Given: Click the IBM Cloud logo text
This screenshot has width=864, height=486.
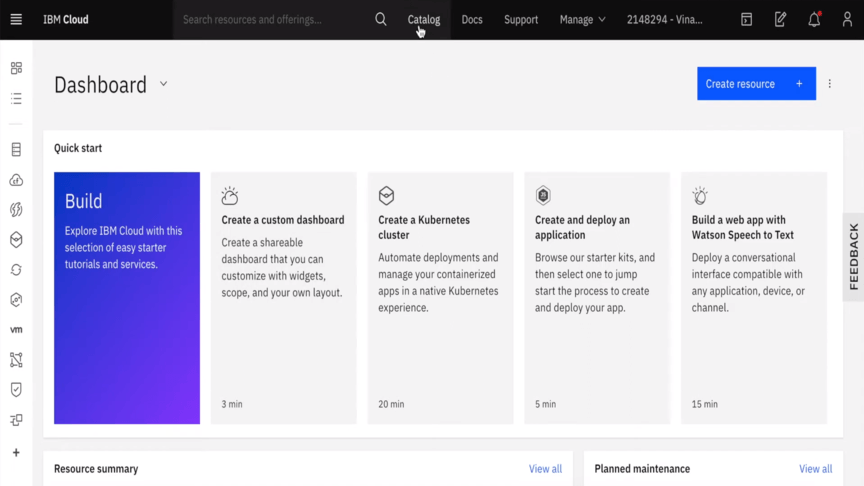Looking at the screenshot, I should (x=66, y=19).
